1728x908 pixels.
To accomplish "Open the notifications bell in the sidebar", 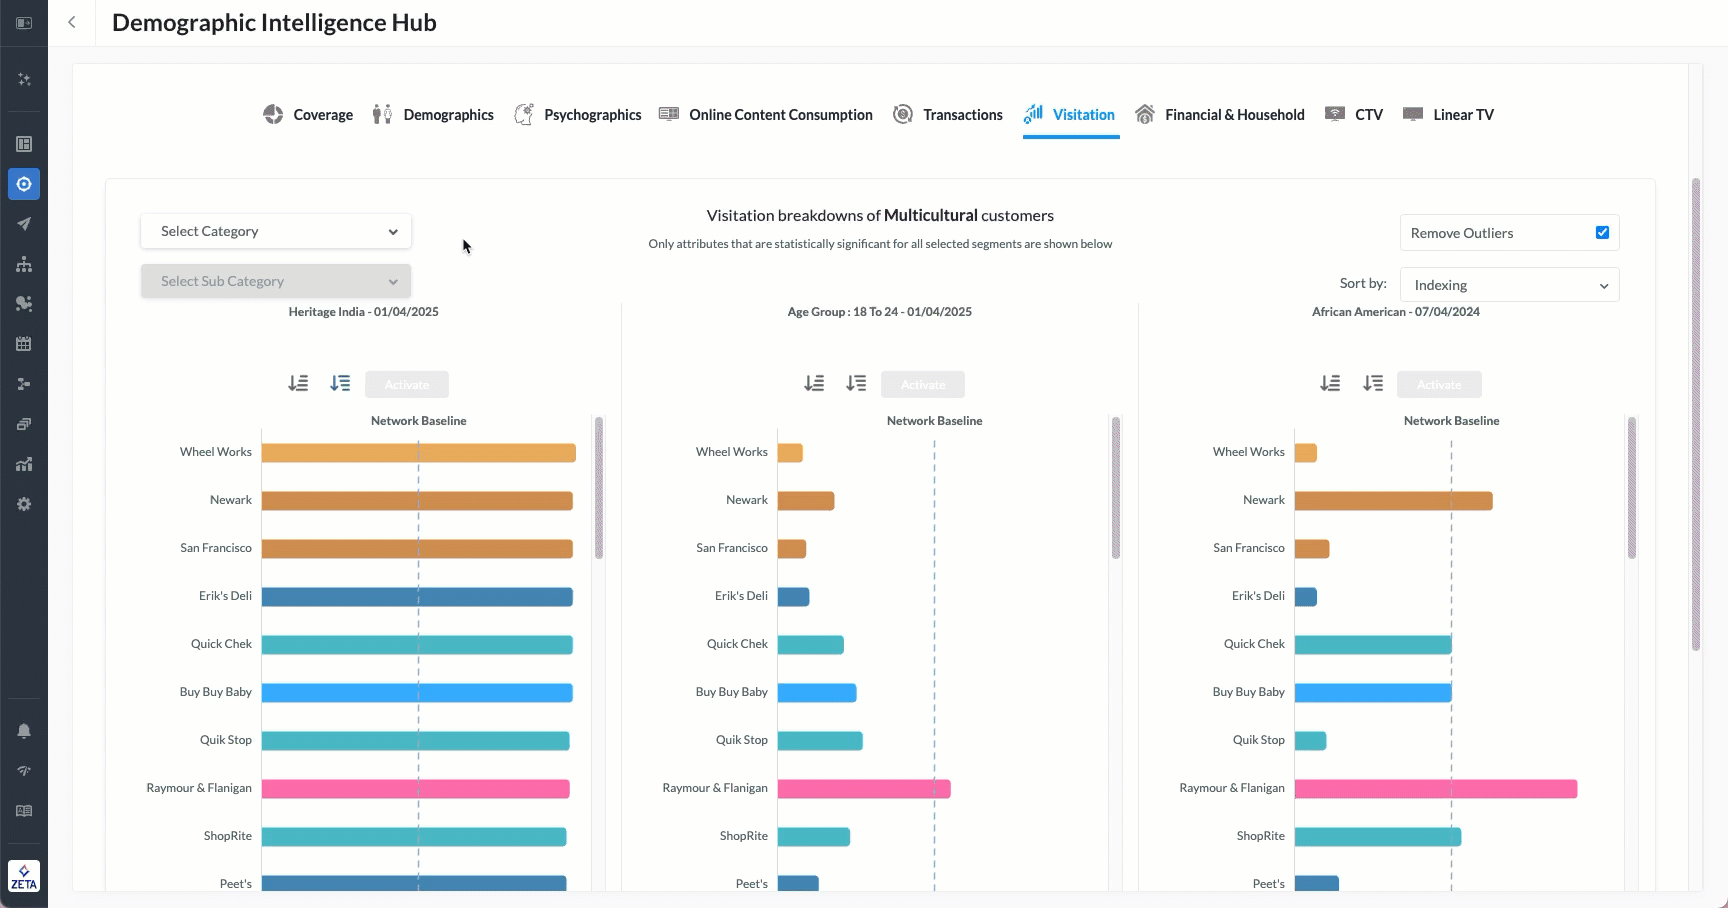I will 24,731.
